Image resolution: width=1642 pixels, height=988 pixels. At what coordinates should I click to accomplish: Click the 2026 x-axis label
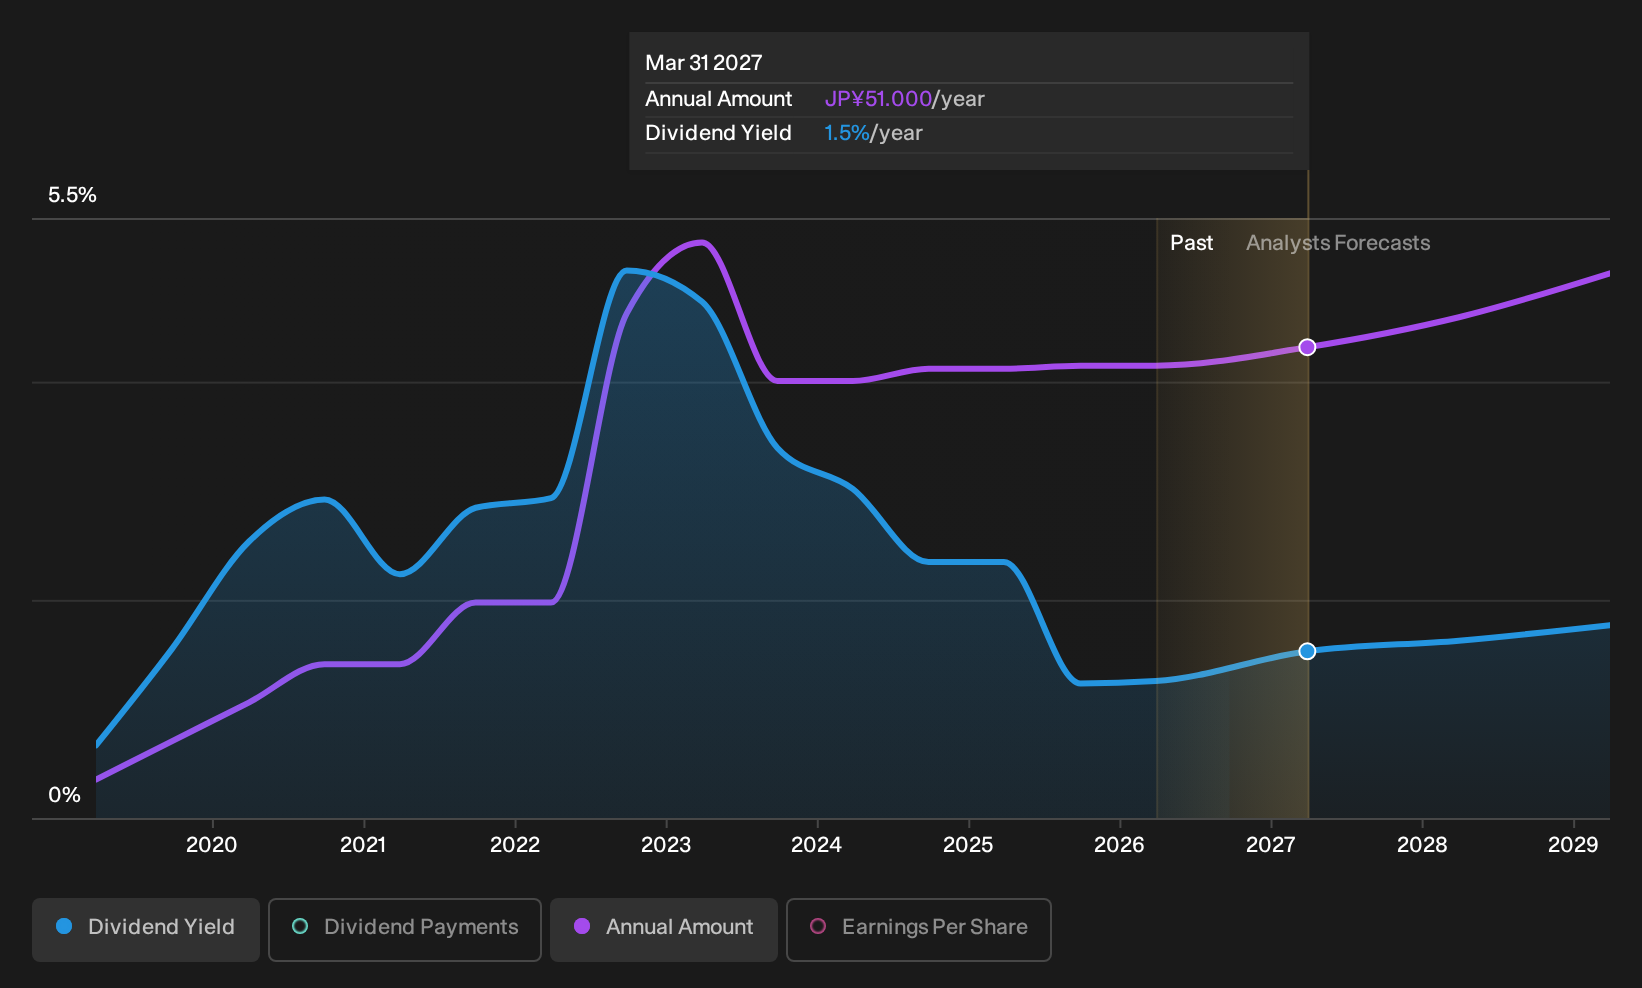coord(1119,845)
